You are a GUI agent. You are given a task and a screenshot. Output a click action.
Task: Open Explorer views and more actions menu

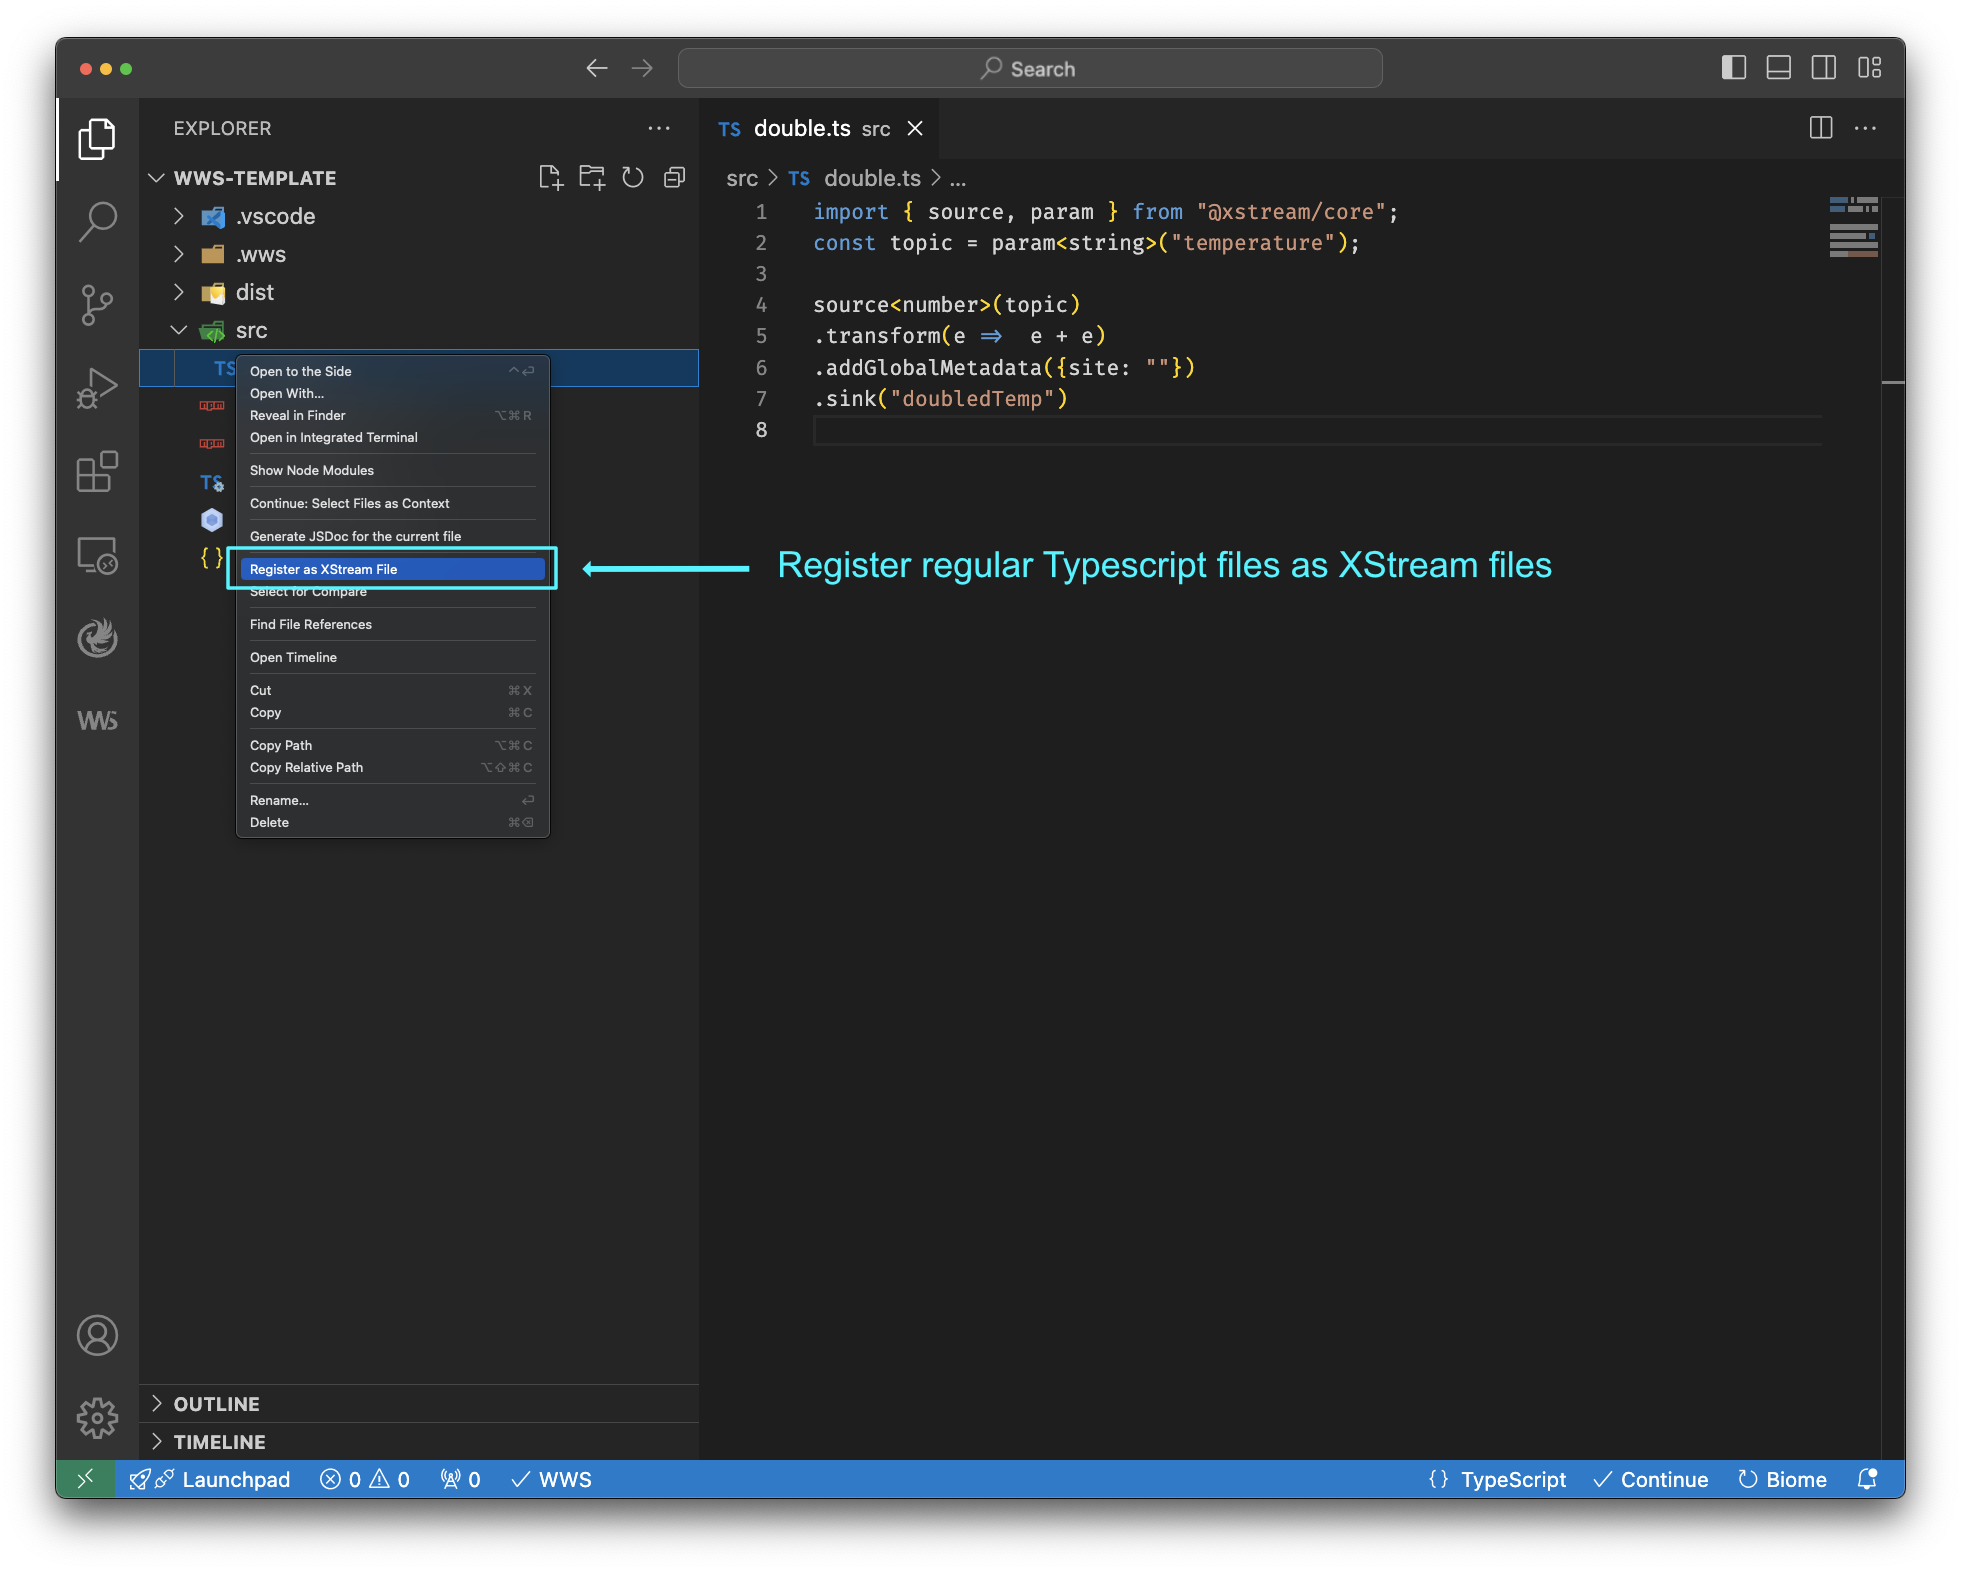pos(659,128)
